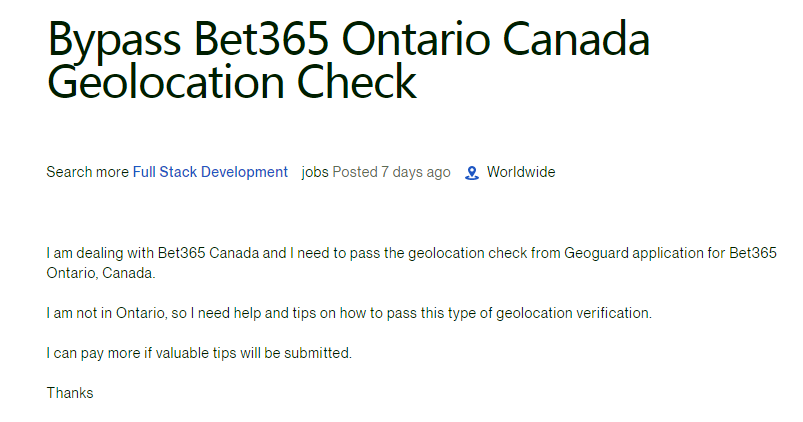
Task: Click the I can pay more sentence
Action: pyautogui.click(x=199, y=353)
